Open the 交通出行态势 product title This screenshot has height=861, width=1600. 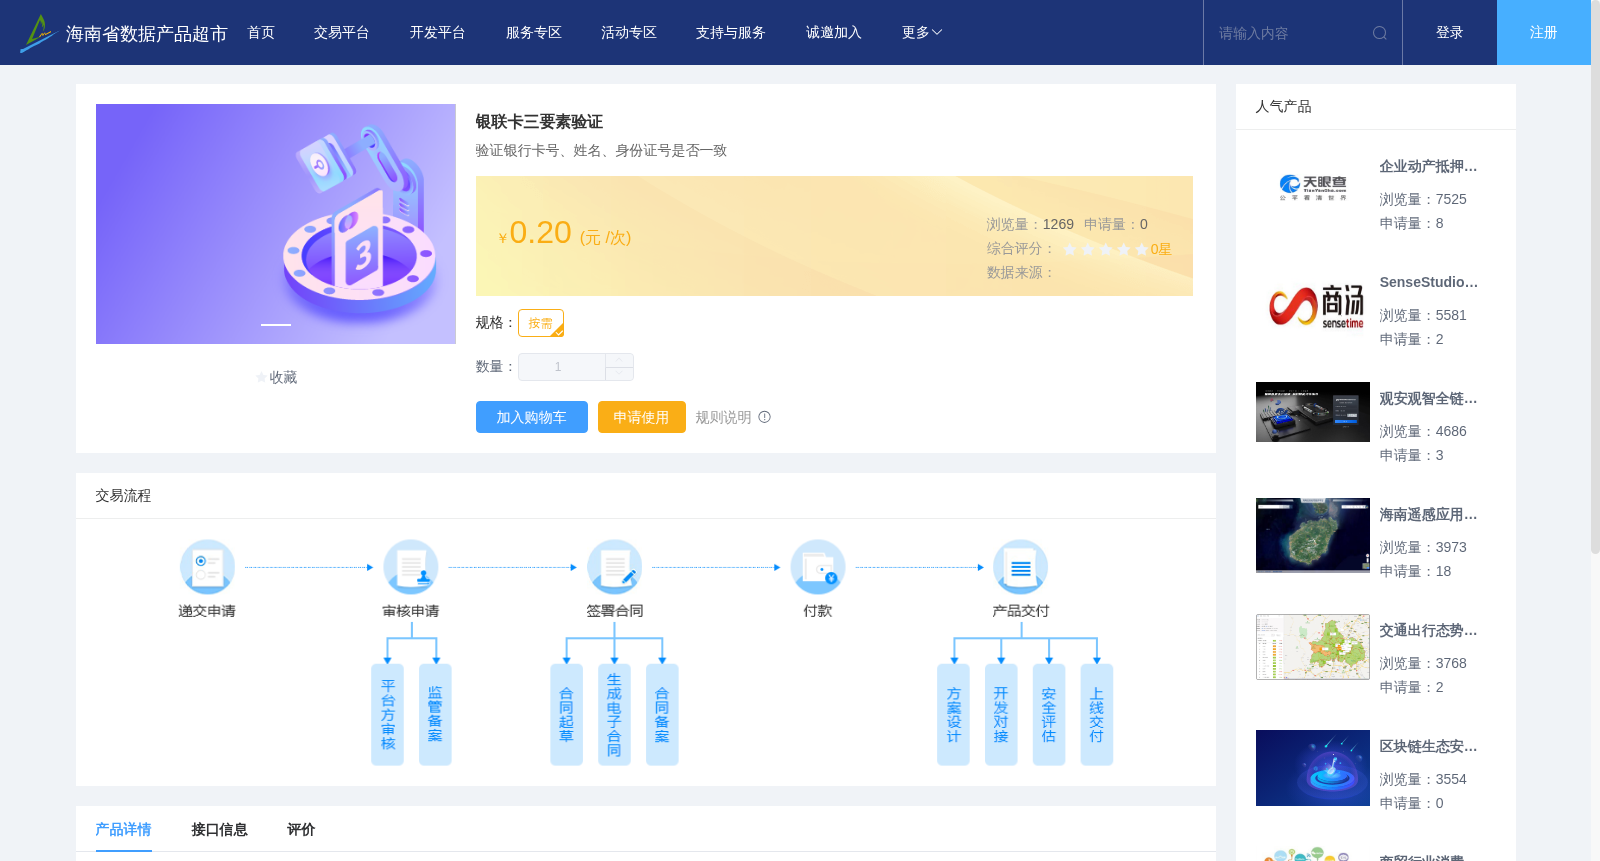pyautogui.click(x=1428, y=631)
